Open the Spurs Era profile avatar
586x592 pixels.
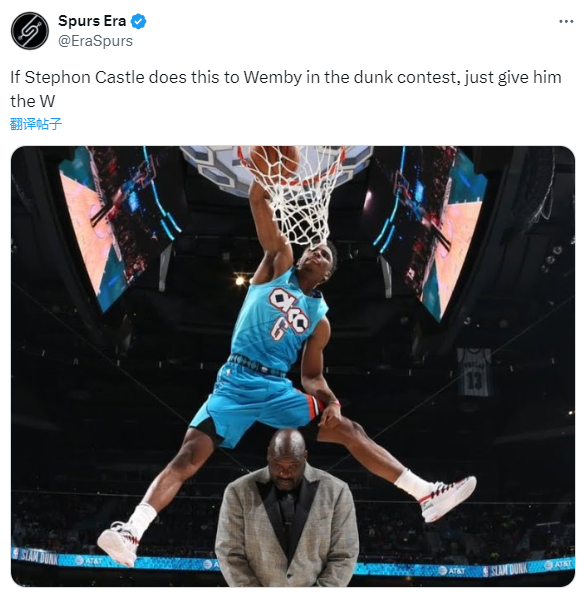(x=30, y=31)
